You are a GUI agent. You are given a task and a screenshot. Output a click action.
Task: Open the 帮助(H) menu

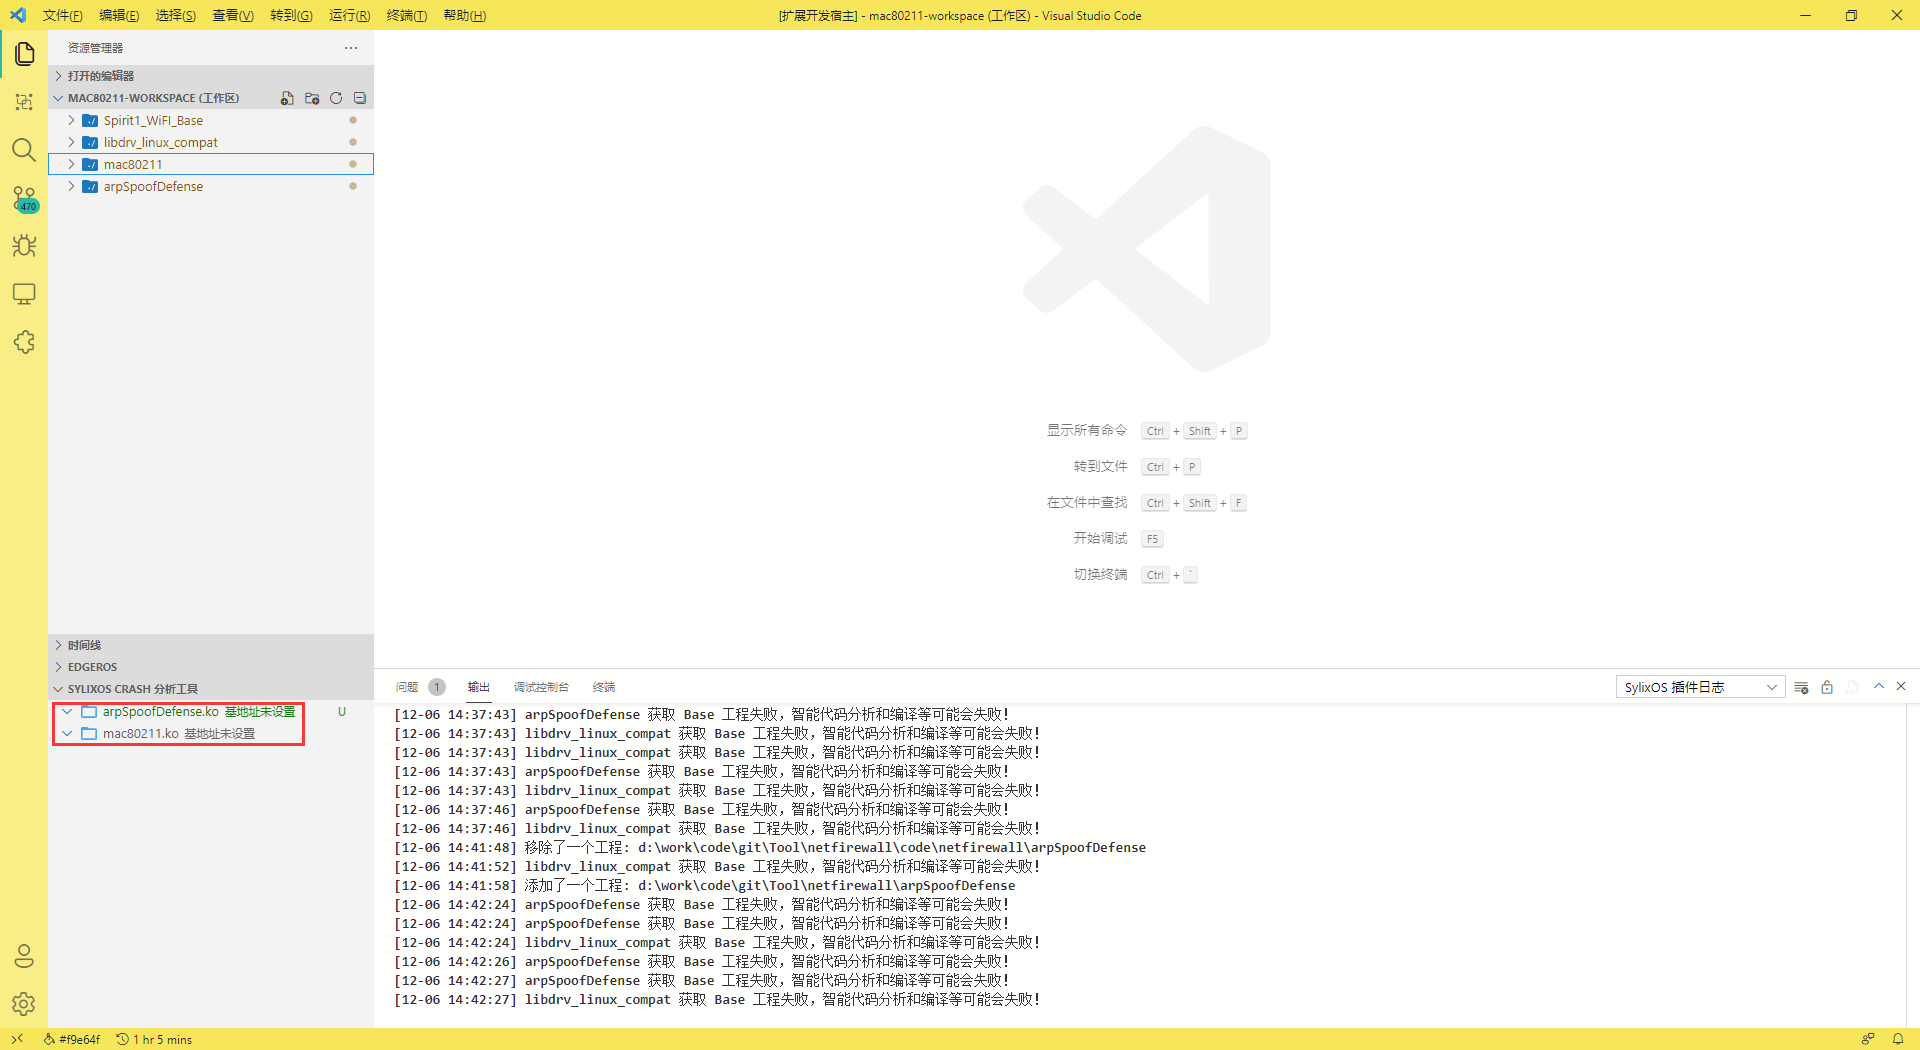(x=464, y=15)
